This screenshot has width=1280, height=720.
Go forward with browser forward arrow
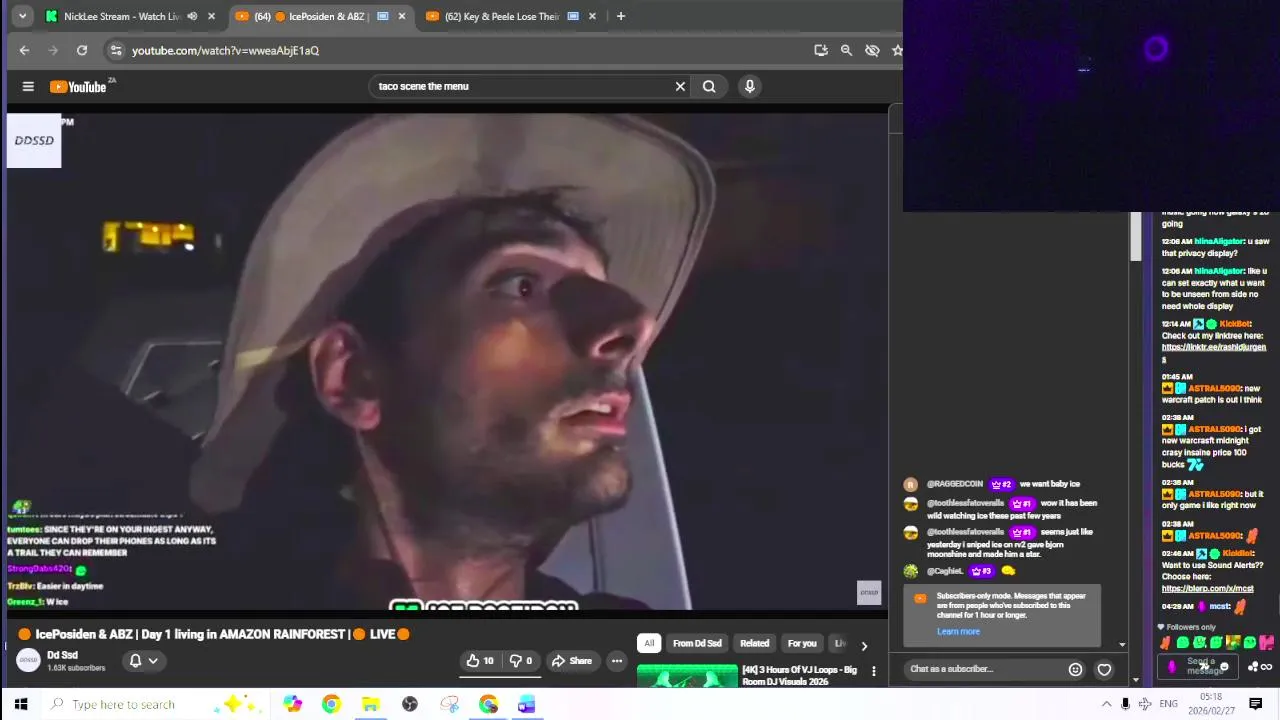[x=53, y=50]
